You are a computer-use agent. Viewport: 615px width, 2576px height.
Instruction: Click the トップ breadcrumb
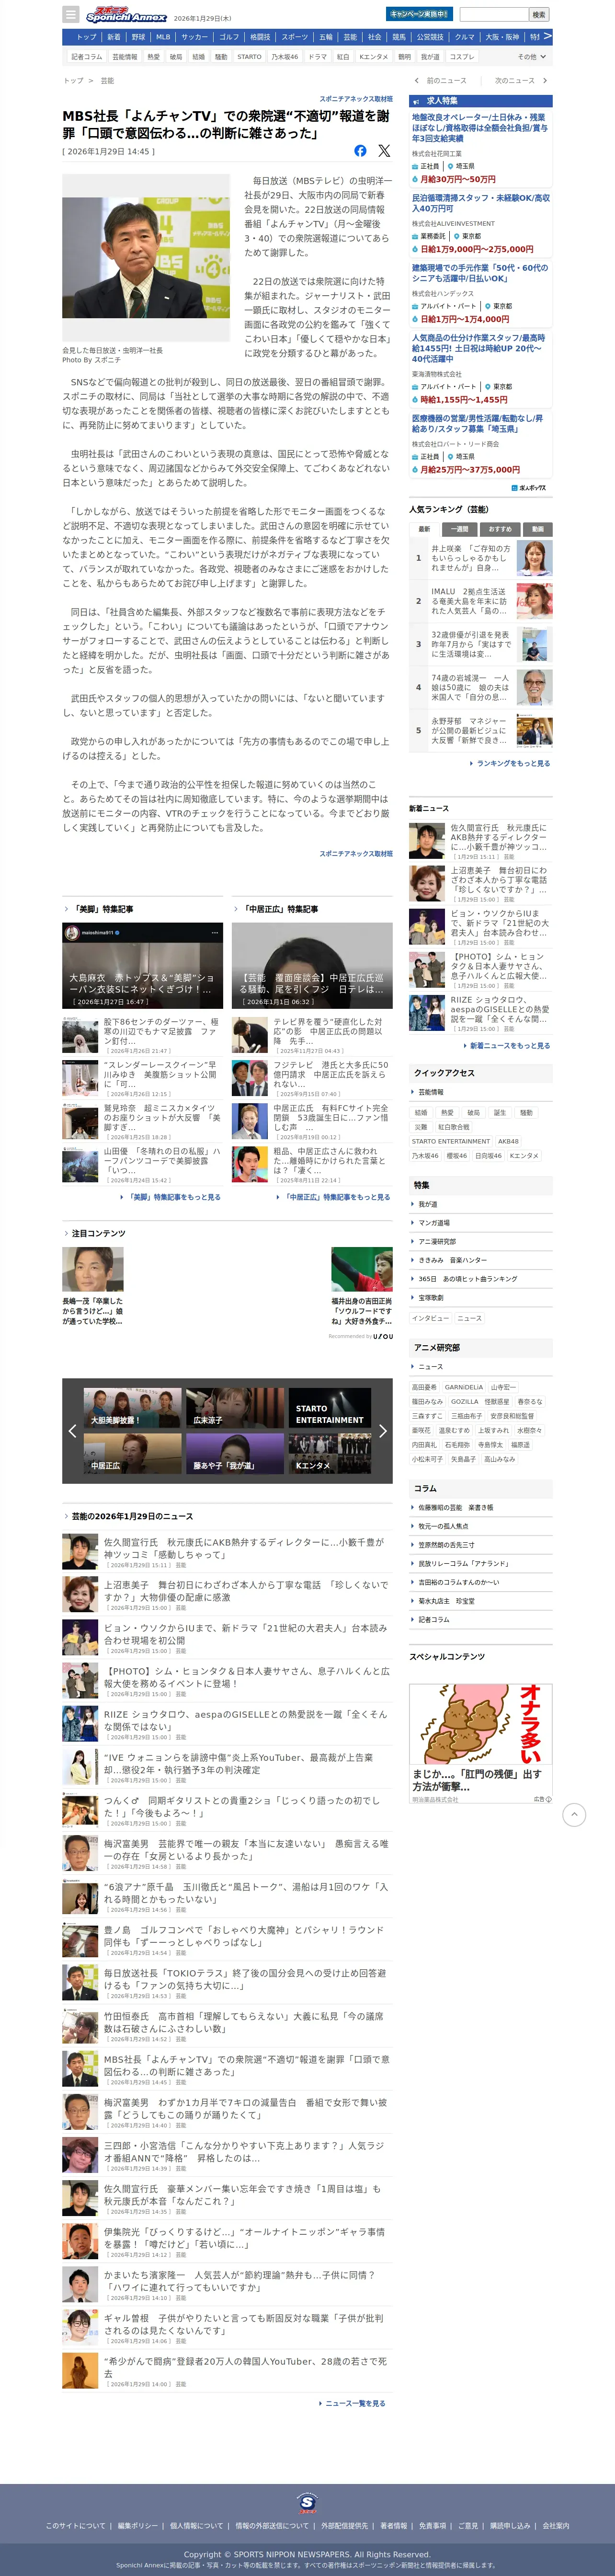pyautogui.click(x=73, y=80)
